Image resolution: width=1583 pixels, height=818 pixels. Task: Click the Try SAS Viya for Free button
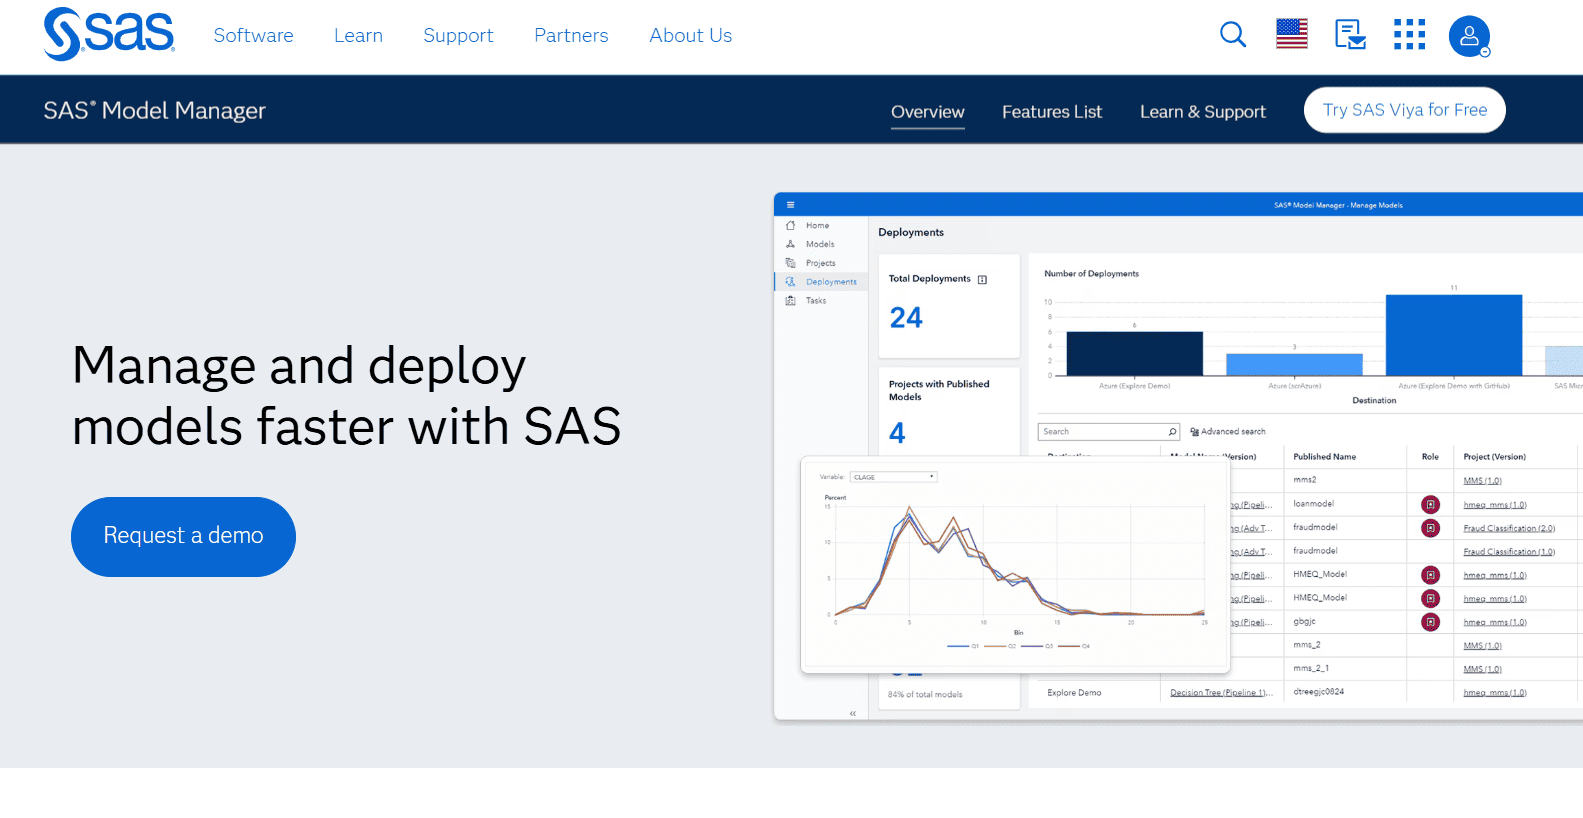pyautogui.click(x=1405, y=110)
